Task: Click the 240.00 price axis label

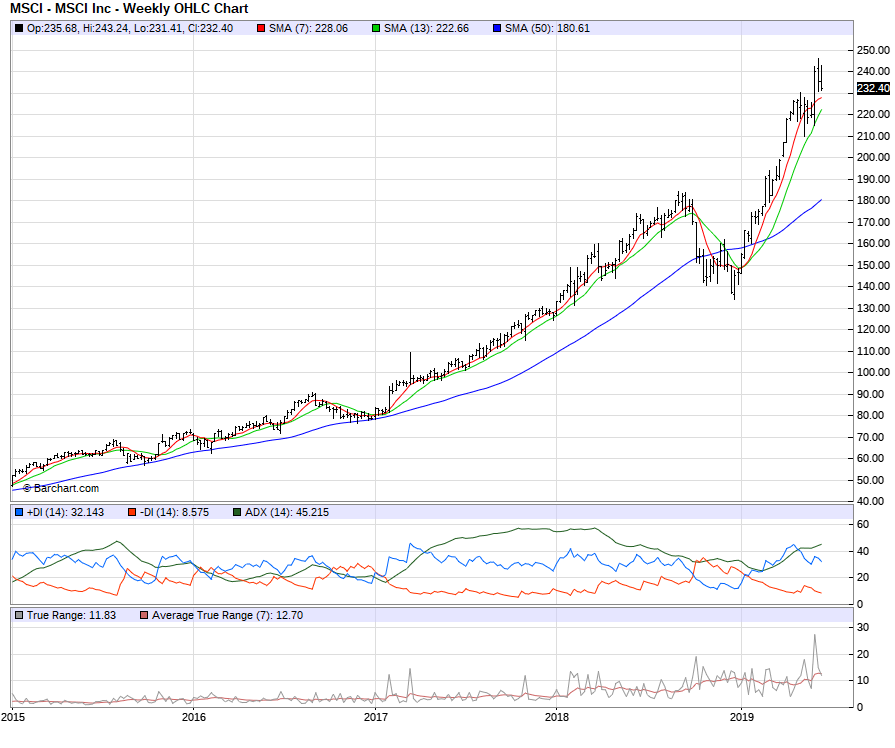Action: pos(873,71)
